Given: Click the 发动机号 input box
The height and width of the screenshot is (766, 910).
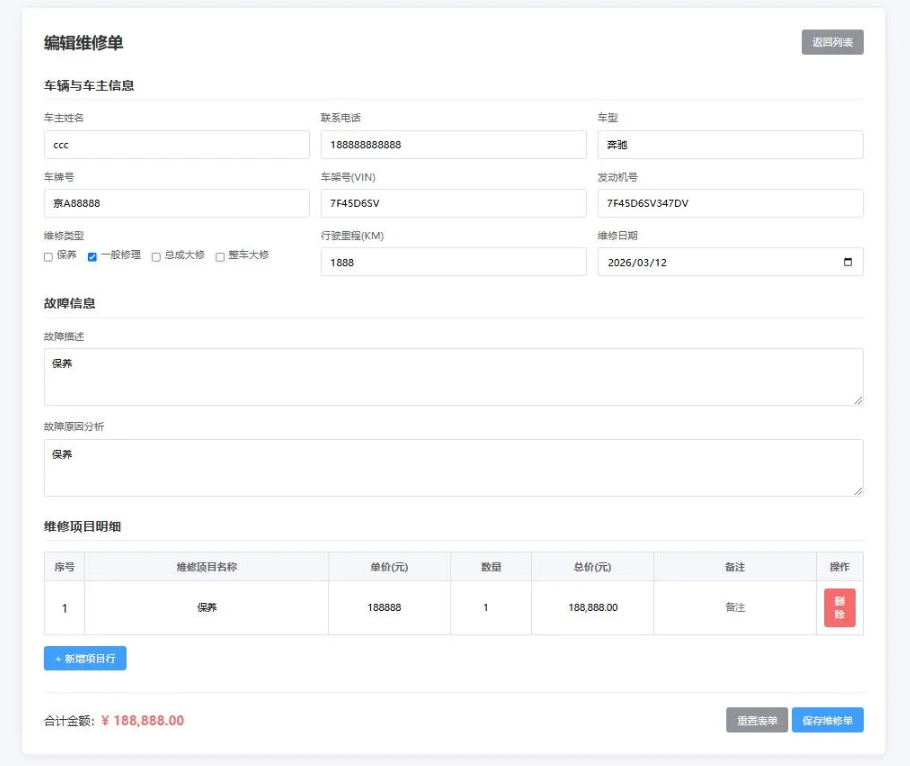Looking at the screenshot, I should pyautogui.click(x=730, y=204).
